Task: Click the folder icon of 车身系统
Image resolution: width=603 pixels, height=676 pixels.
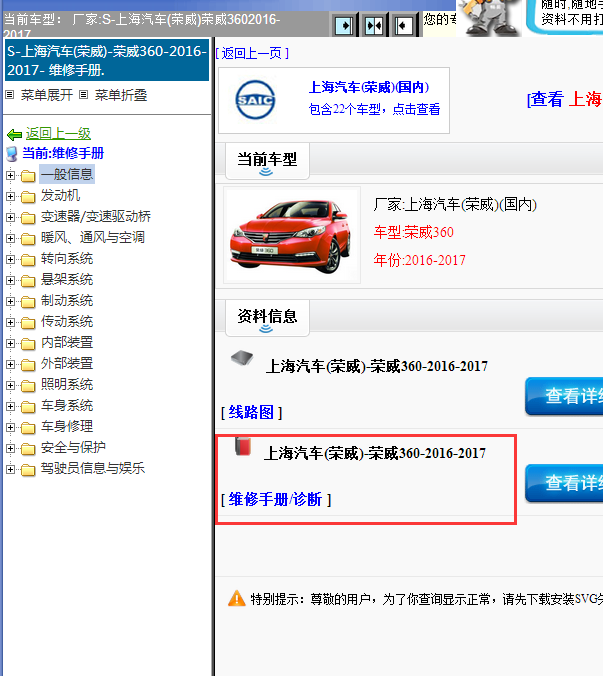Action: click(x=28, y=407)
